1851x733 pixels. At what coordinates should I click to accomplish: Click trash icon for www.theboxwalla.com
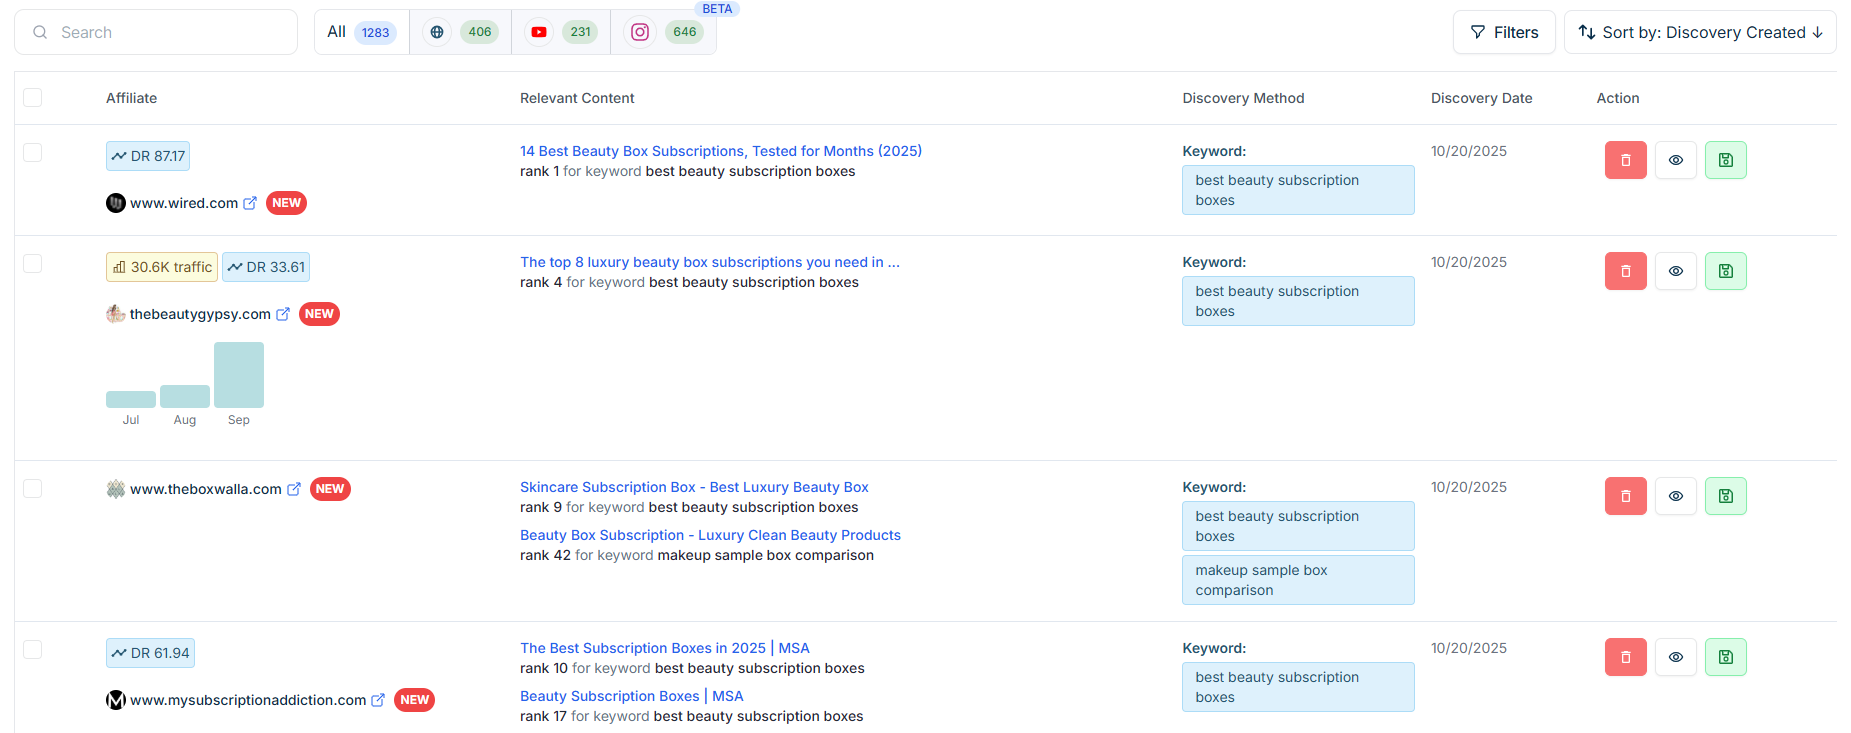[1625, 496]
